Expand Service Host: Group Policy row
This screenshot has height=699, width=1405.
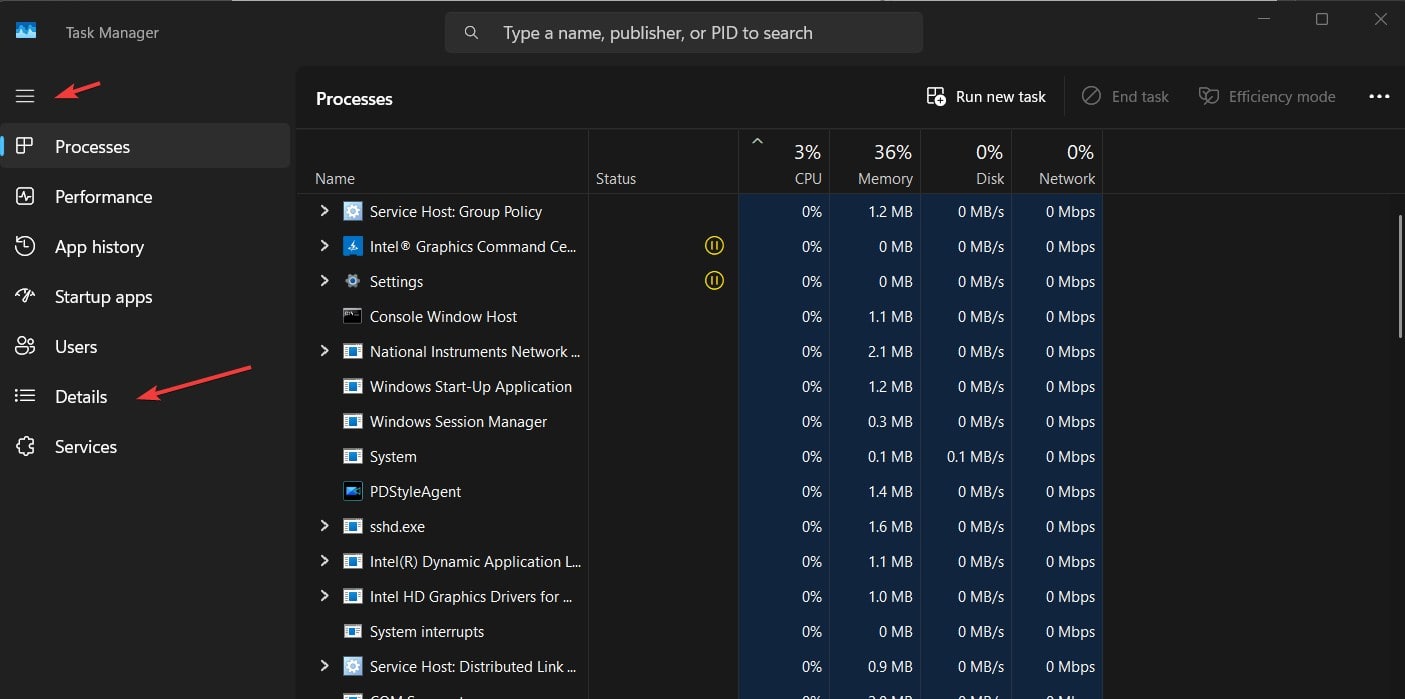(x=324, y=211)
